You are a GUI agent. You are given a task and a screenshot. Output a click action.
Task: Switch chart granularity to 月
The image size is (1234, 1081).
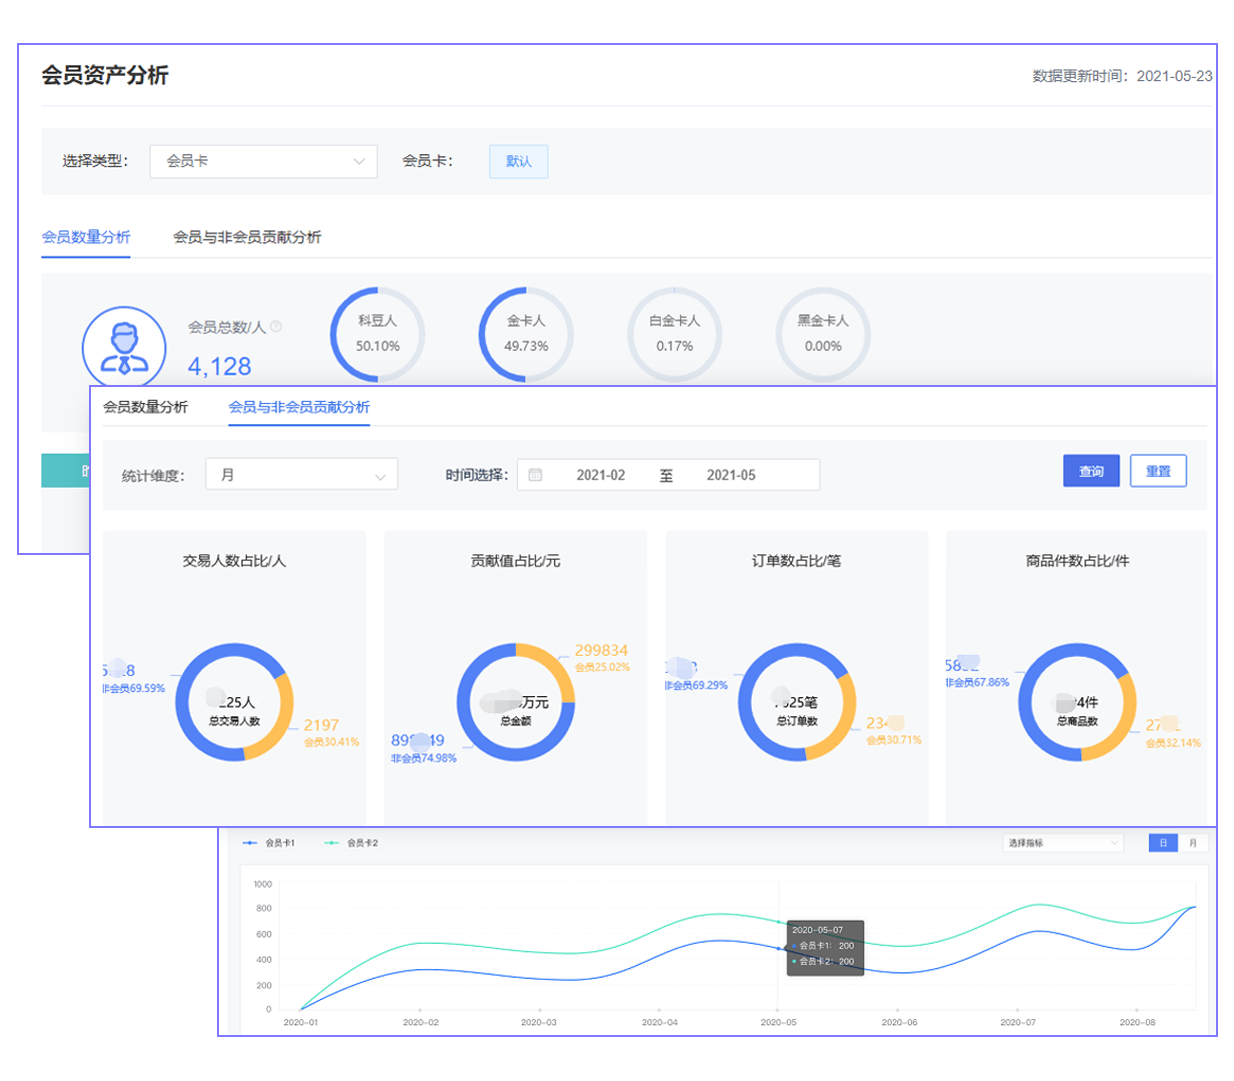[x=1192, y=843]
